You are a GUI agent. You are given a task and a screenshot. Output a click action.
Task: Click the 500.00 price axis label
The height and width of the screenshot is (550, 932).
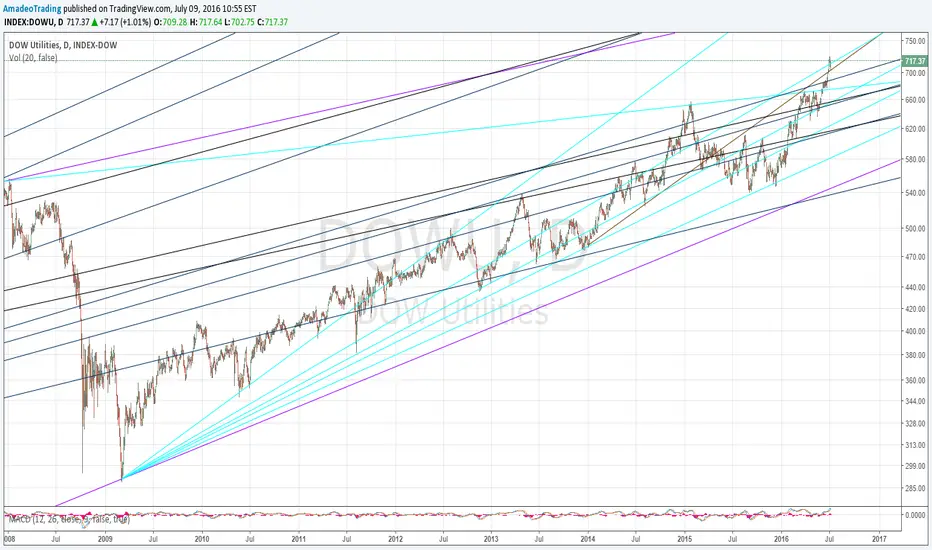(x=915, y=228)
